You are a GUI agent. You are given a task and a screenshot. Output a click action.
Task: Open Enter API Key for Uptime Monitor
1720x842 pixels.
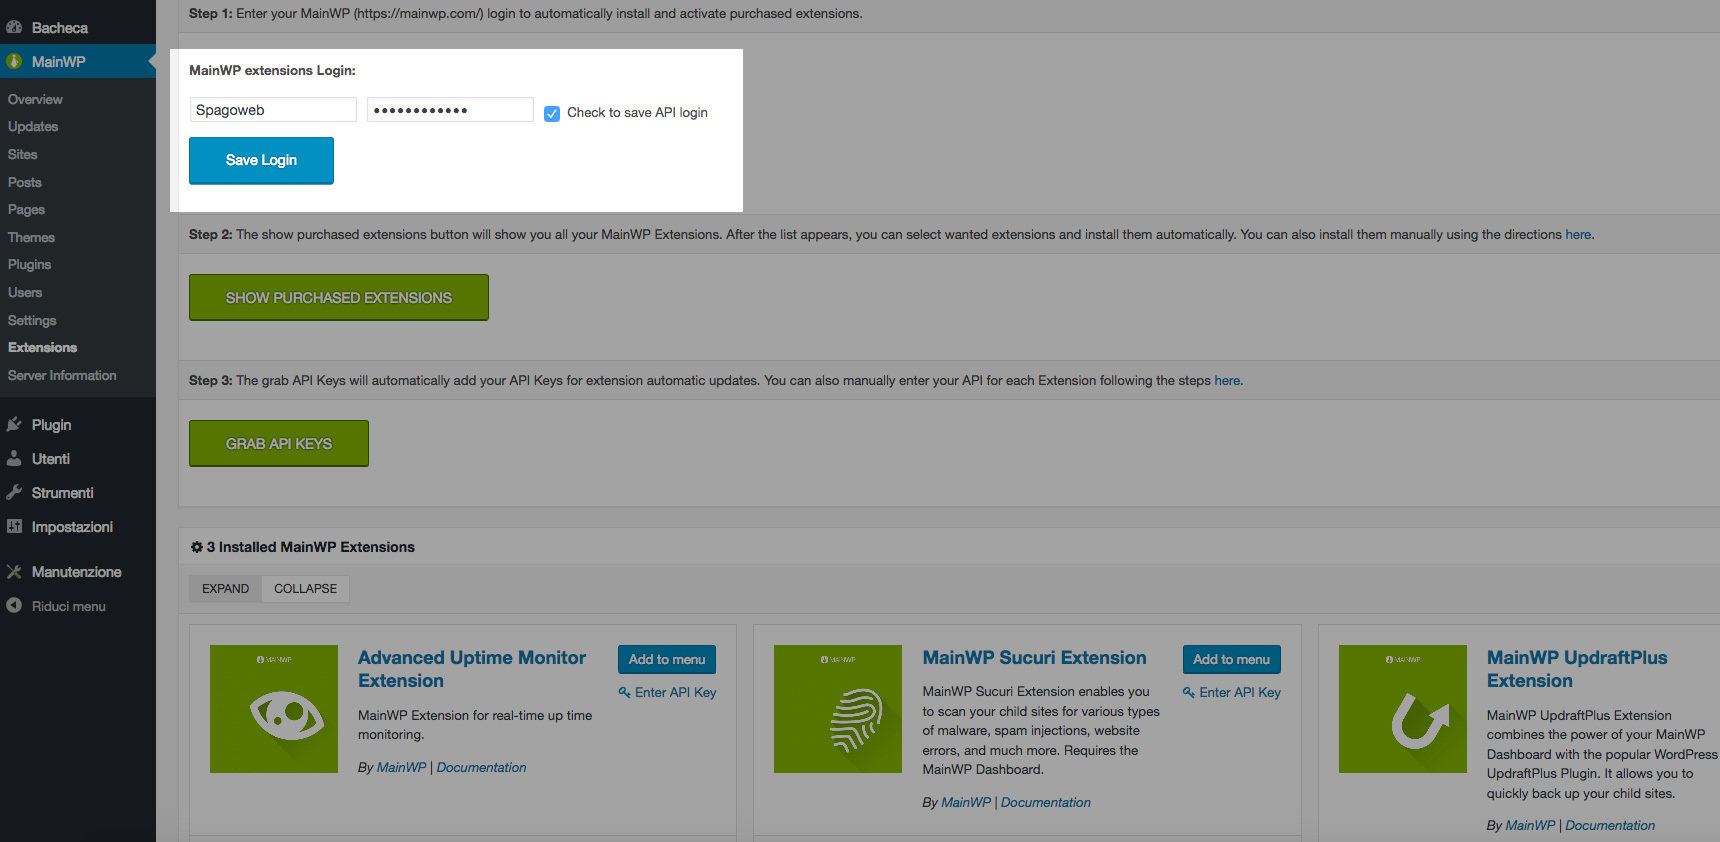pyautogui.click(x=675, y=692)
